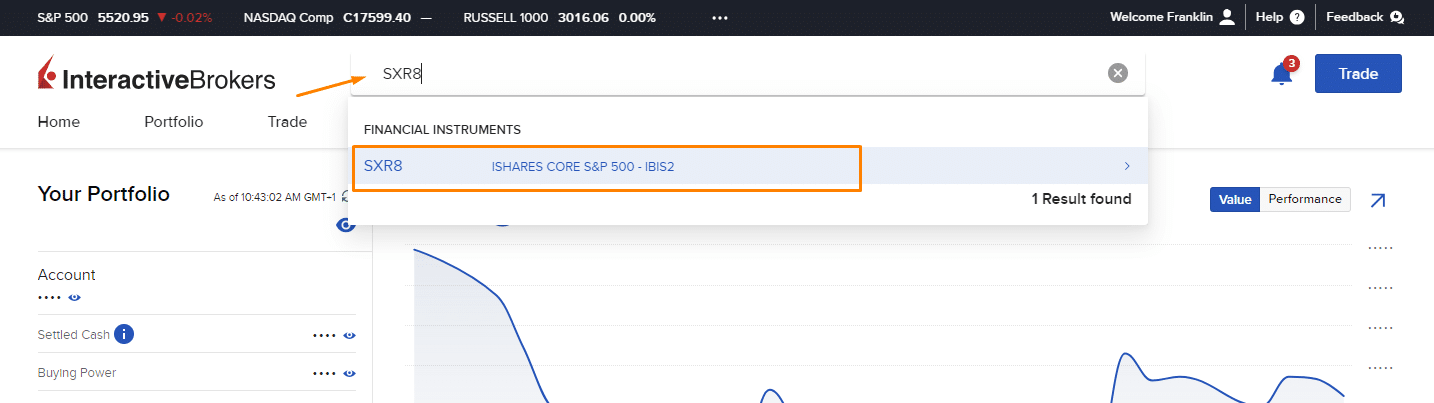Click the 1 Result found text
This screenshot has width=1434, height=403.
1081,199
